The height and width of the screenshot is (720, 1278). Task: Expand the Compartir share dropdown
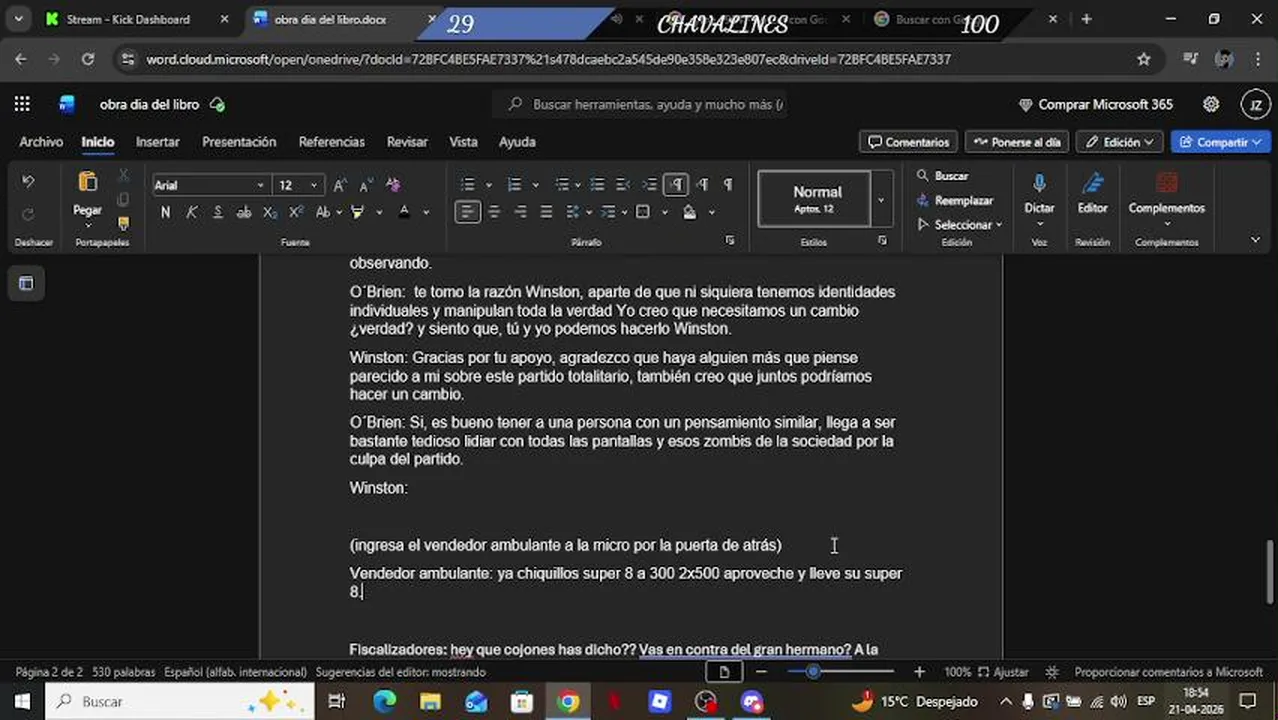pyautogui.click(x=1259, y=142)
